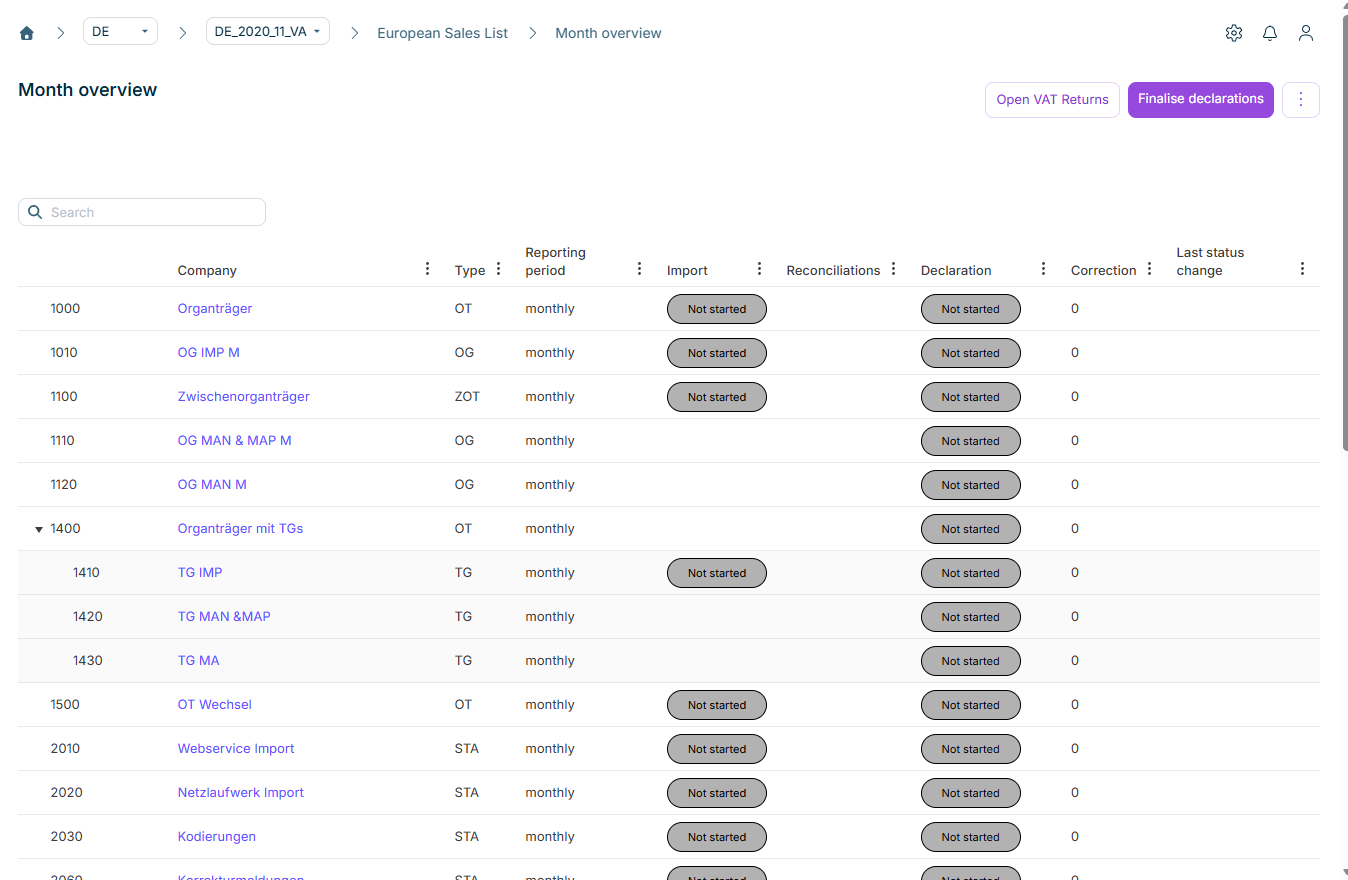
Task: Open Last status change column menu
Action: pyautogui.click(x=1302, y=269)
